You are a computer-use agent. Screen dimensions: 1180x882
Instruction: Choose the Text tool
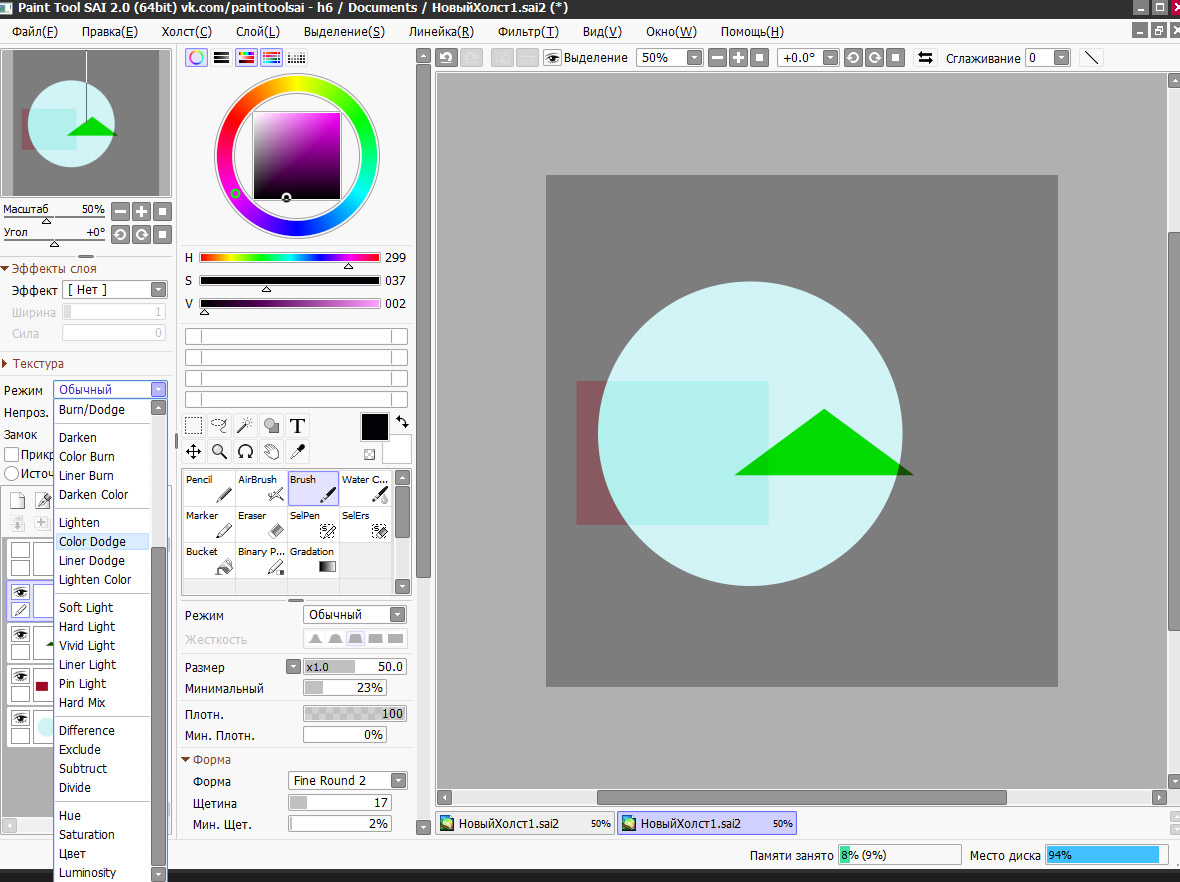coord(297,426)
